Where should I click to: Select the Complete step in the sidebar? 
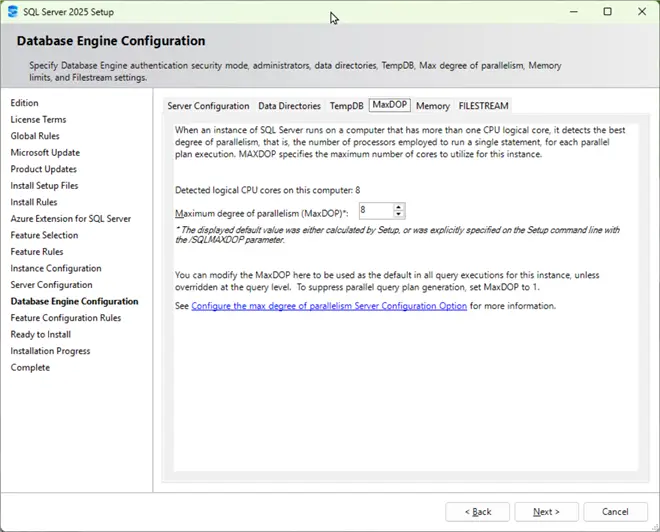click(x=30, y=368)
